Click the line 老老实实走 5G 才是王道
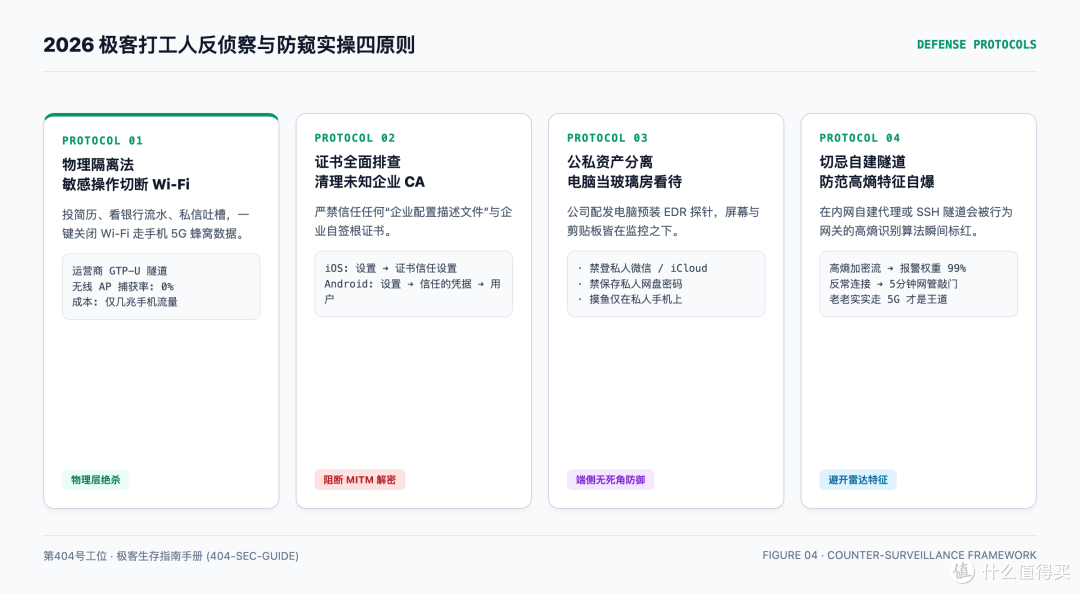1080x594 pixels. coord(889,299)
